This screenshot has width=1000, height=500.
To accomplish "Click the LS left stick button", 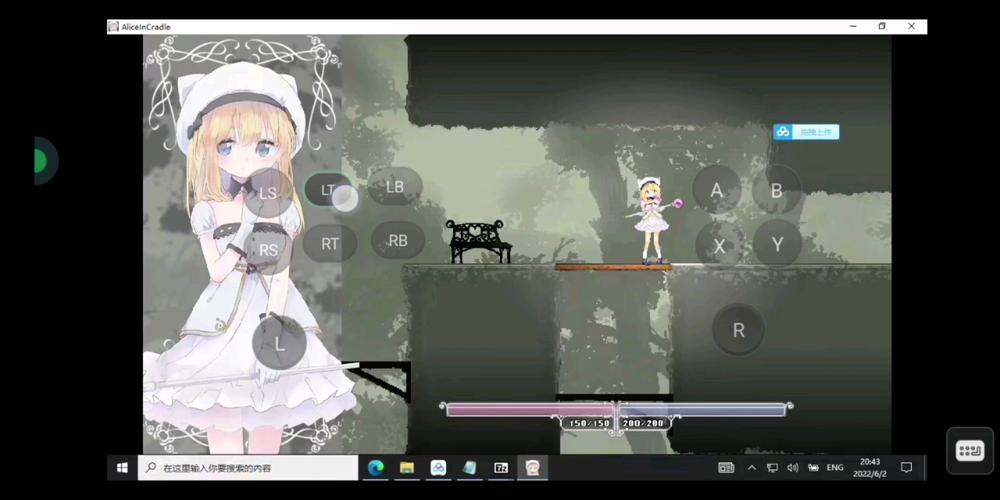I will click(268, 192).
